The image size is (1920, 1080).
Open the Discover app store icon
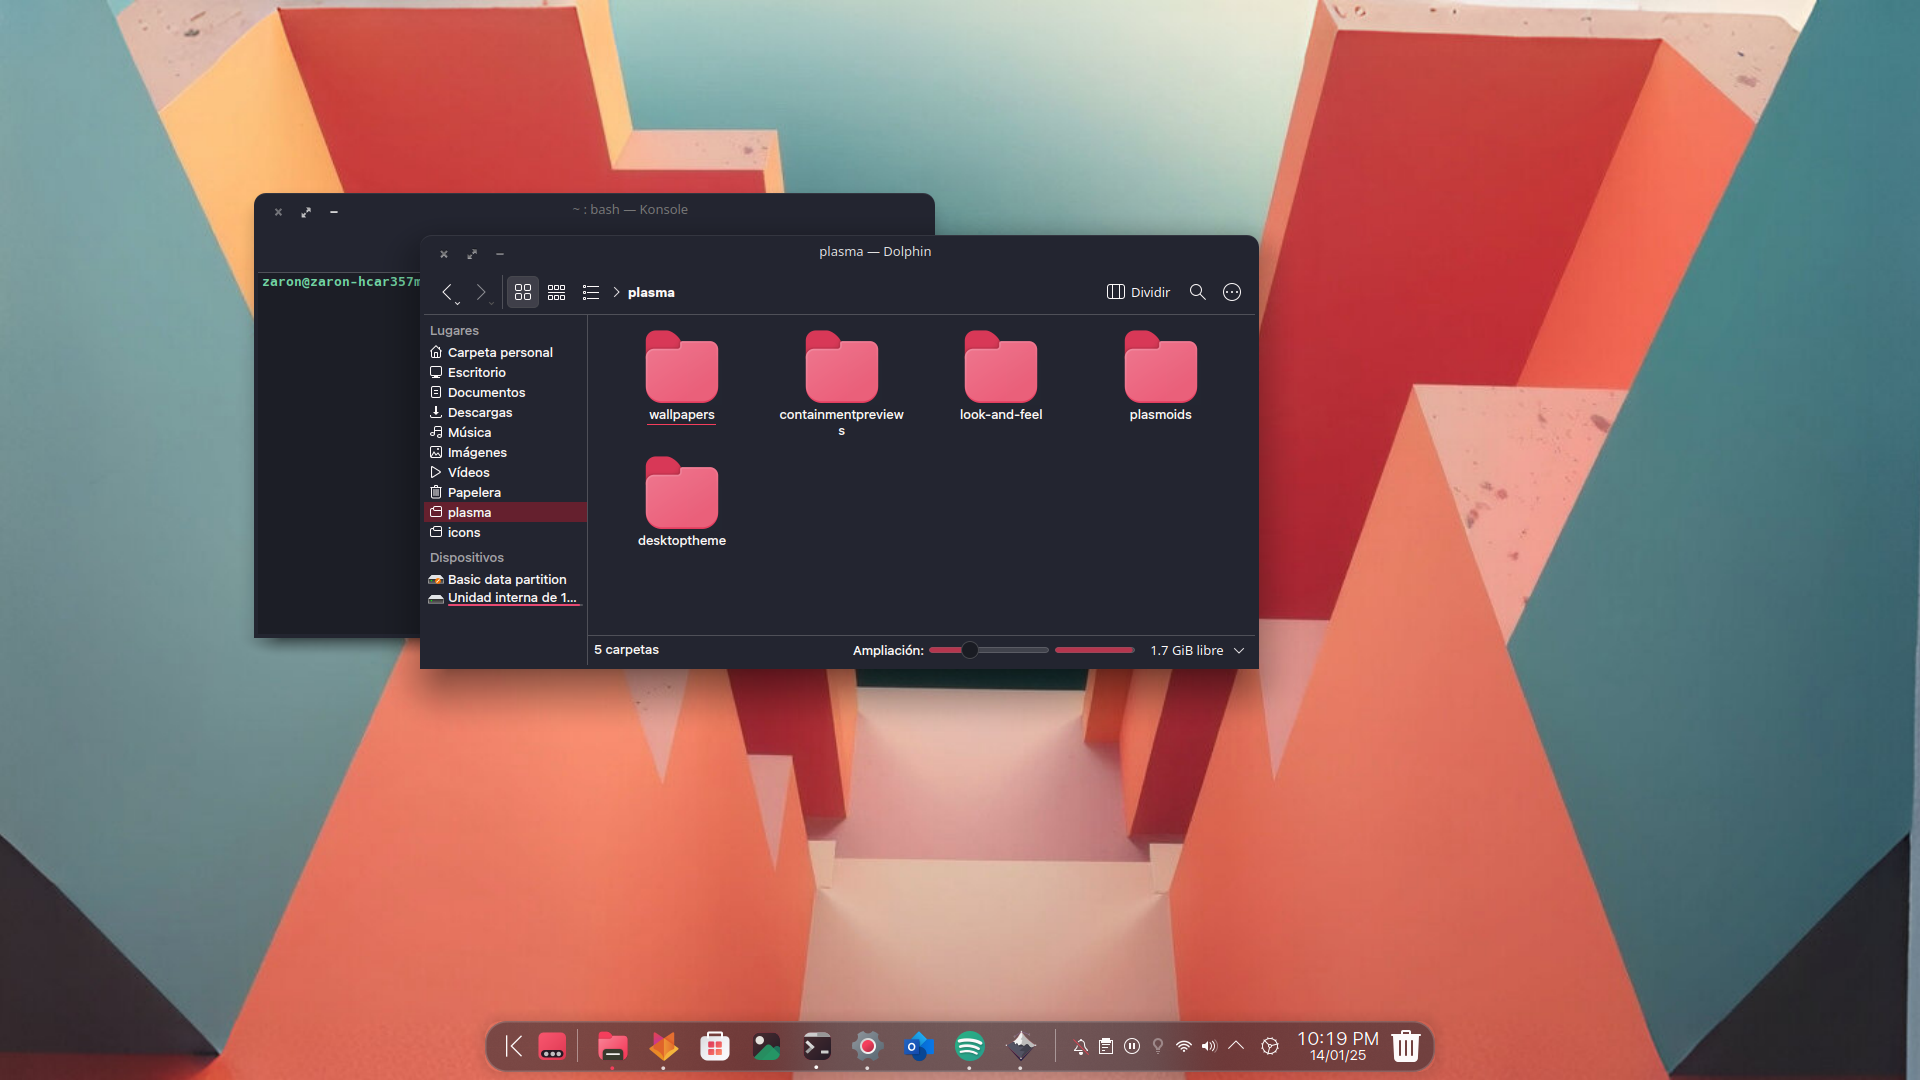715,1046
